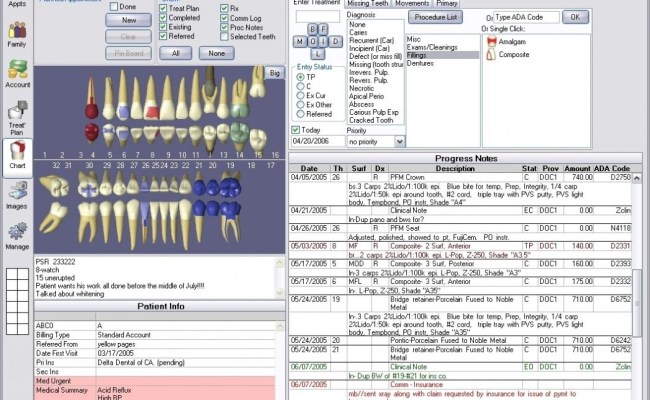This screenshot has width=650, height=400.
Task: Open the Procedure List
Action: pos(436,17)
